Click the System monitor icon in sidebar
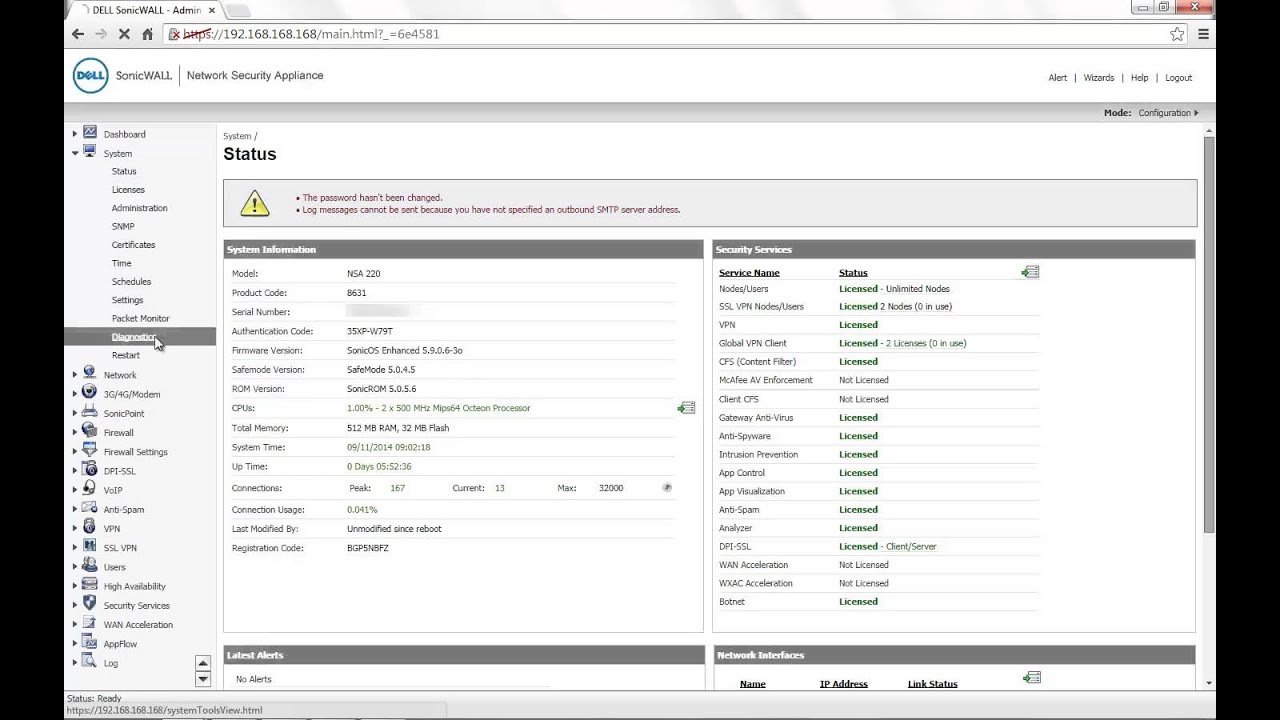Screen dimensions: 1280x720 (x=89, y=152)
